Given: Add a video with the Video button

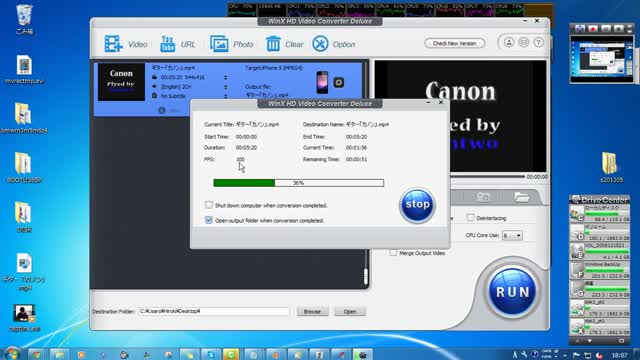Looking at the screenshot, I should point(125,44).
